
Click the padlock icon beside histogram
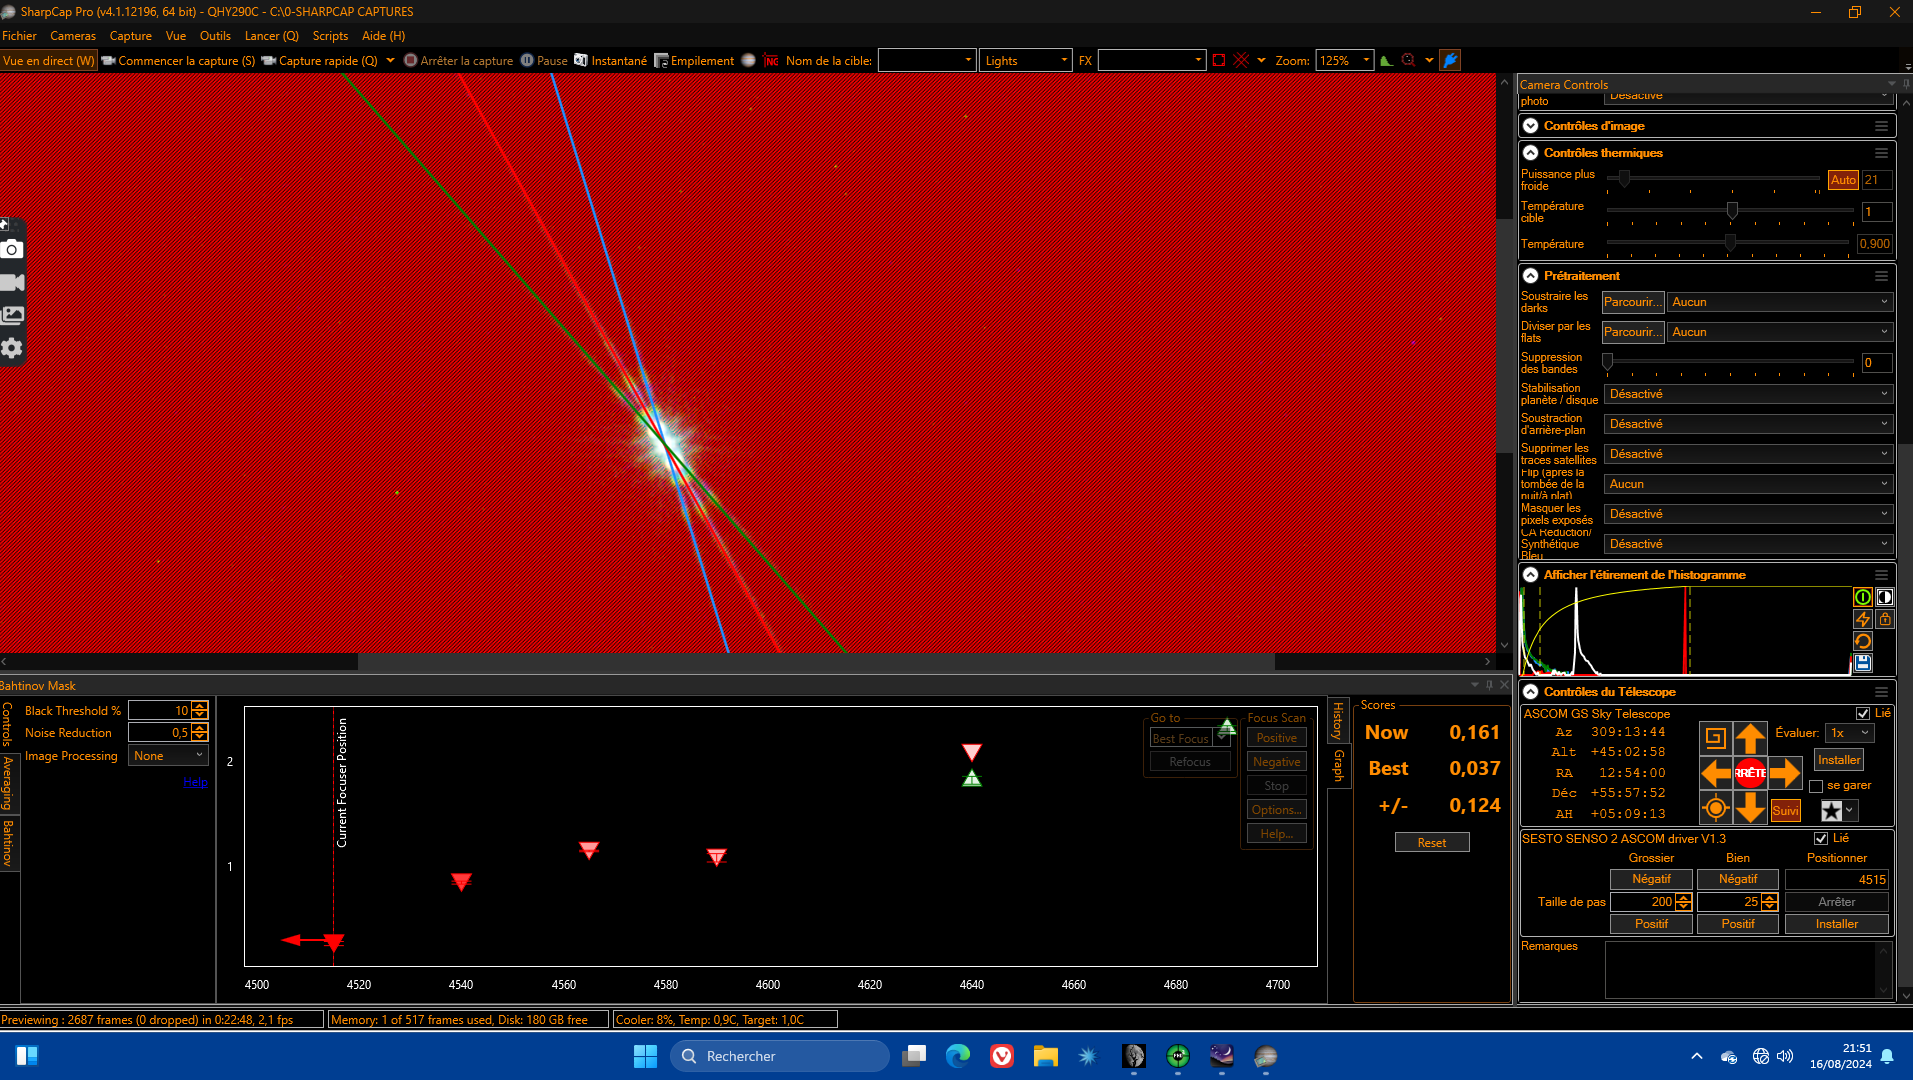tap(1885, 619)
